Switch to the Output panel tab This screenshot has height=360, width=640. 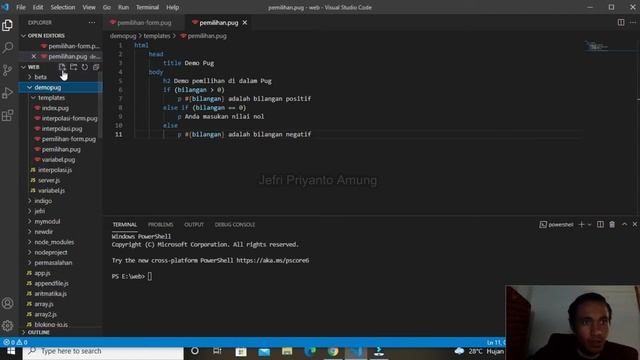[194, 225]
